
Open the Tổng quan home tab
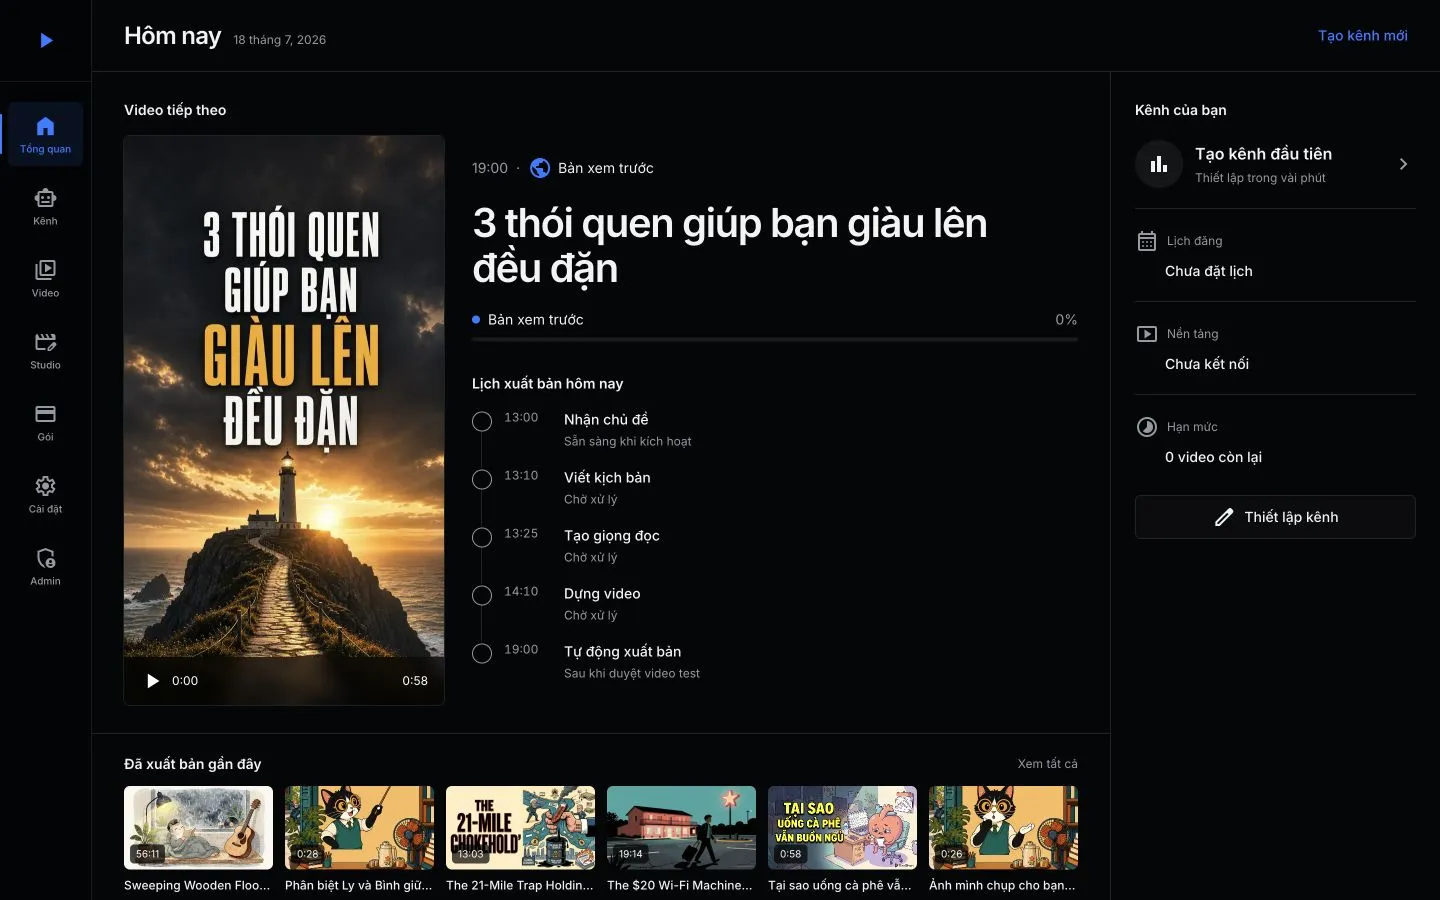click(45, 134)
